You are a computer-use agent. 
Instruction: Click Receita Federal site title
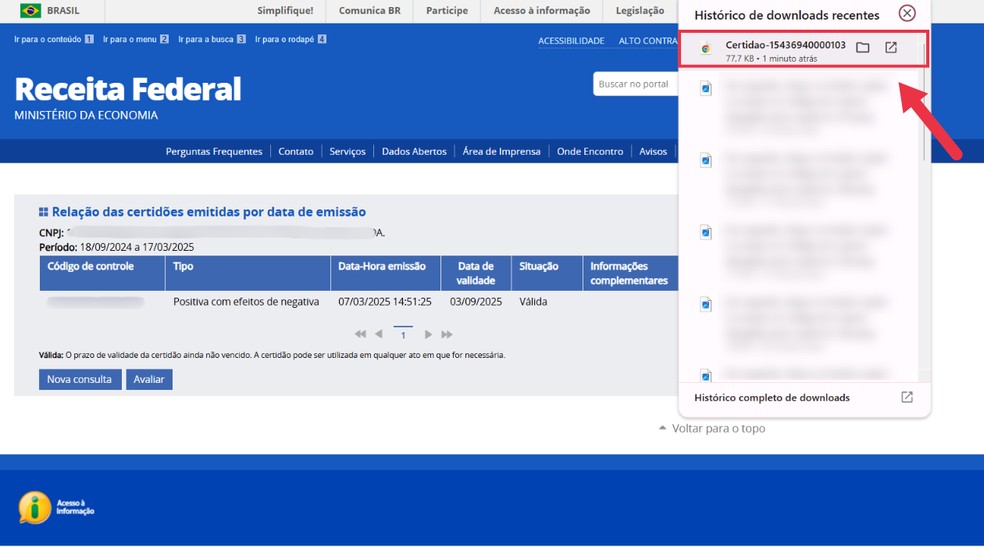[128, 89]
